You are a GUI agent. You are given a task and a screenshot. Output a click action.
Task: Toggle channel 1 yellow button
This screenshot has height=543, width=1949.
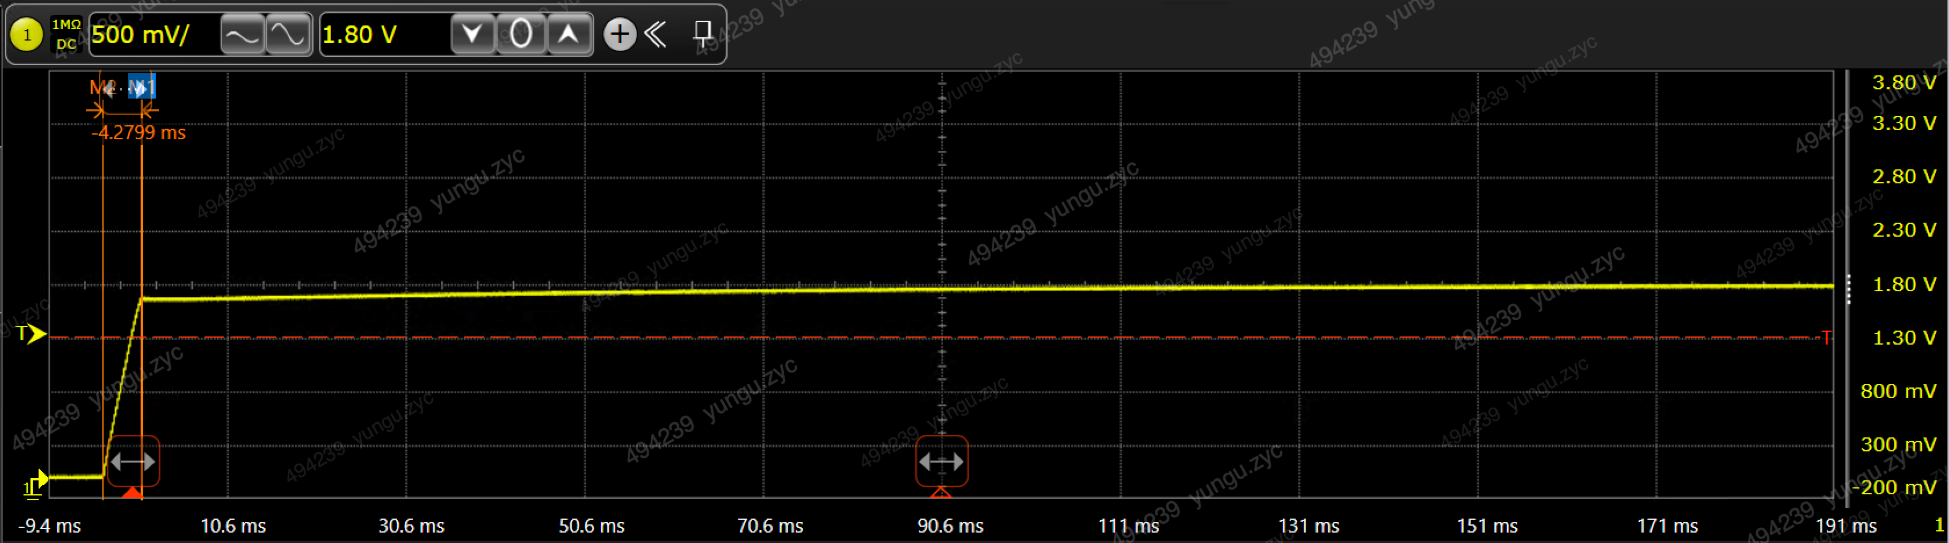[27, 35]
